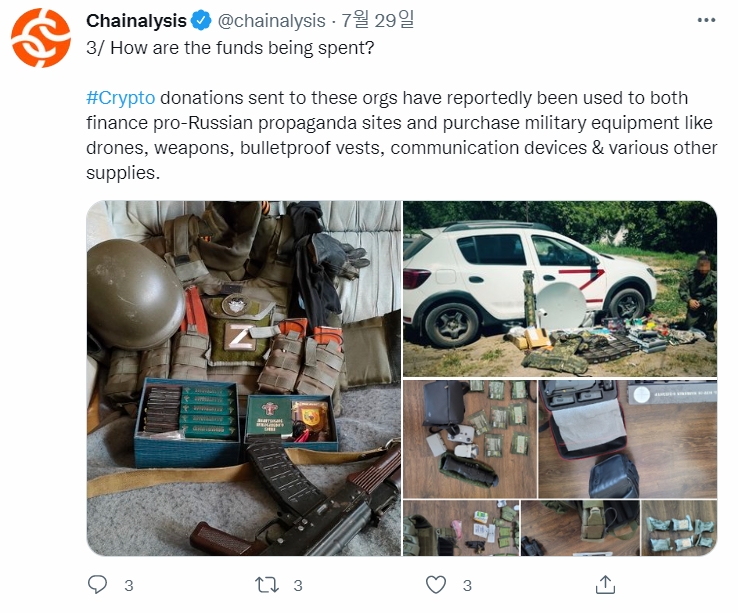Open the three-dot more options menu
The height and width of the screenshot is (613, 738).
706,20
